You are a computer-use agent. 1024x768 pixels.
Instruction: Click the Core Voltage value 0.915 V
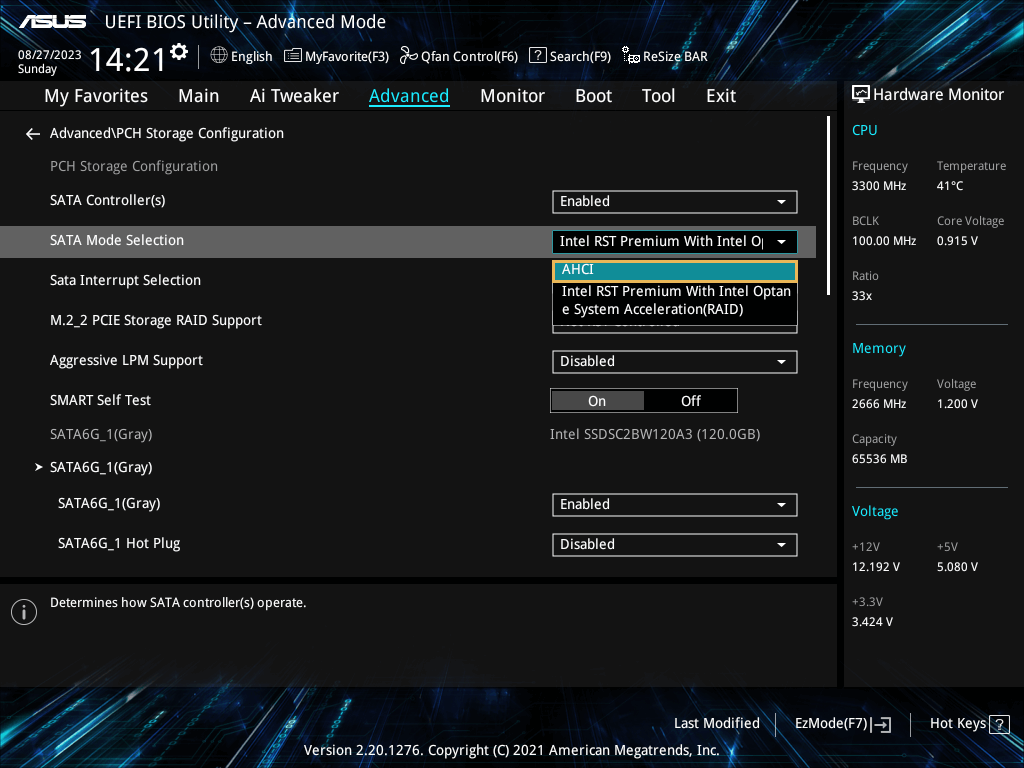tap(957, 241)
